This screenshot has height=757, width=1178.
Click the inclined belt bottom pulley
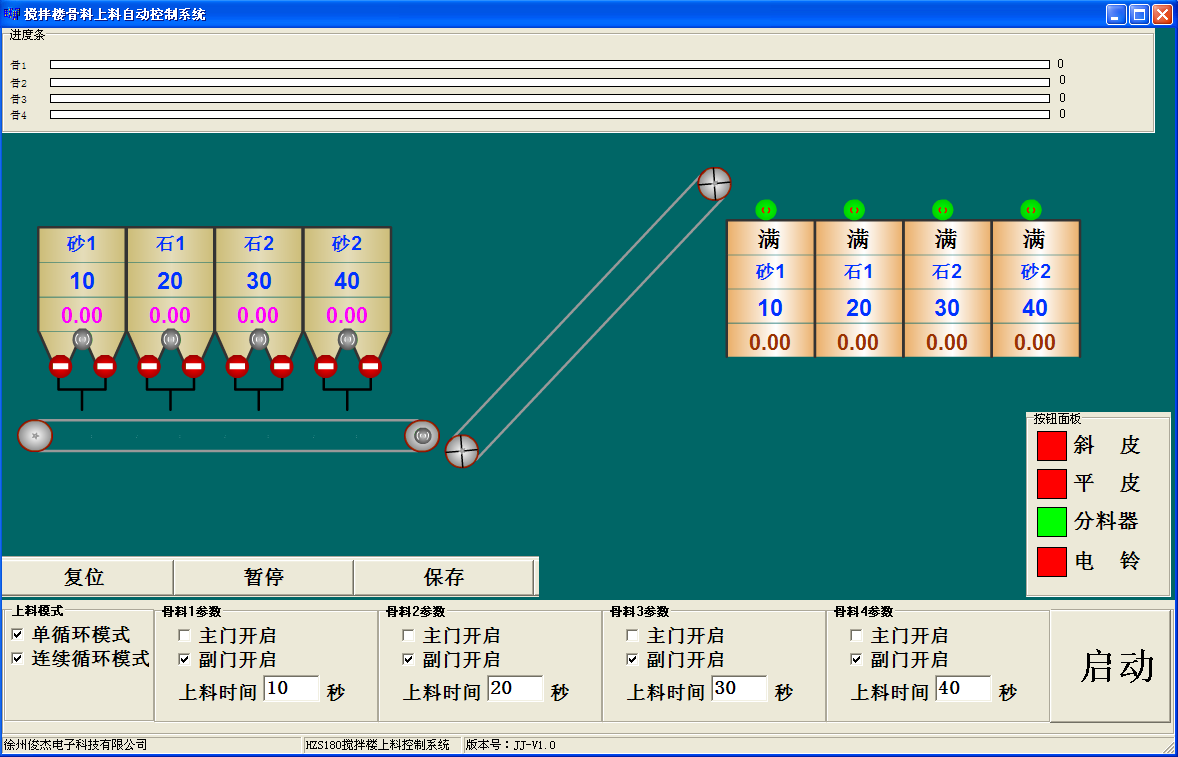pyautogui.click(x=462, y=451)
